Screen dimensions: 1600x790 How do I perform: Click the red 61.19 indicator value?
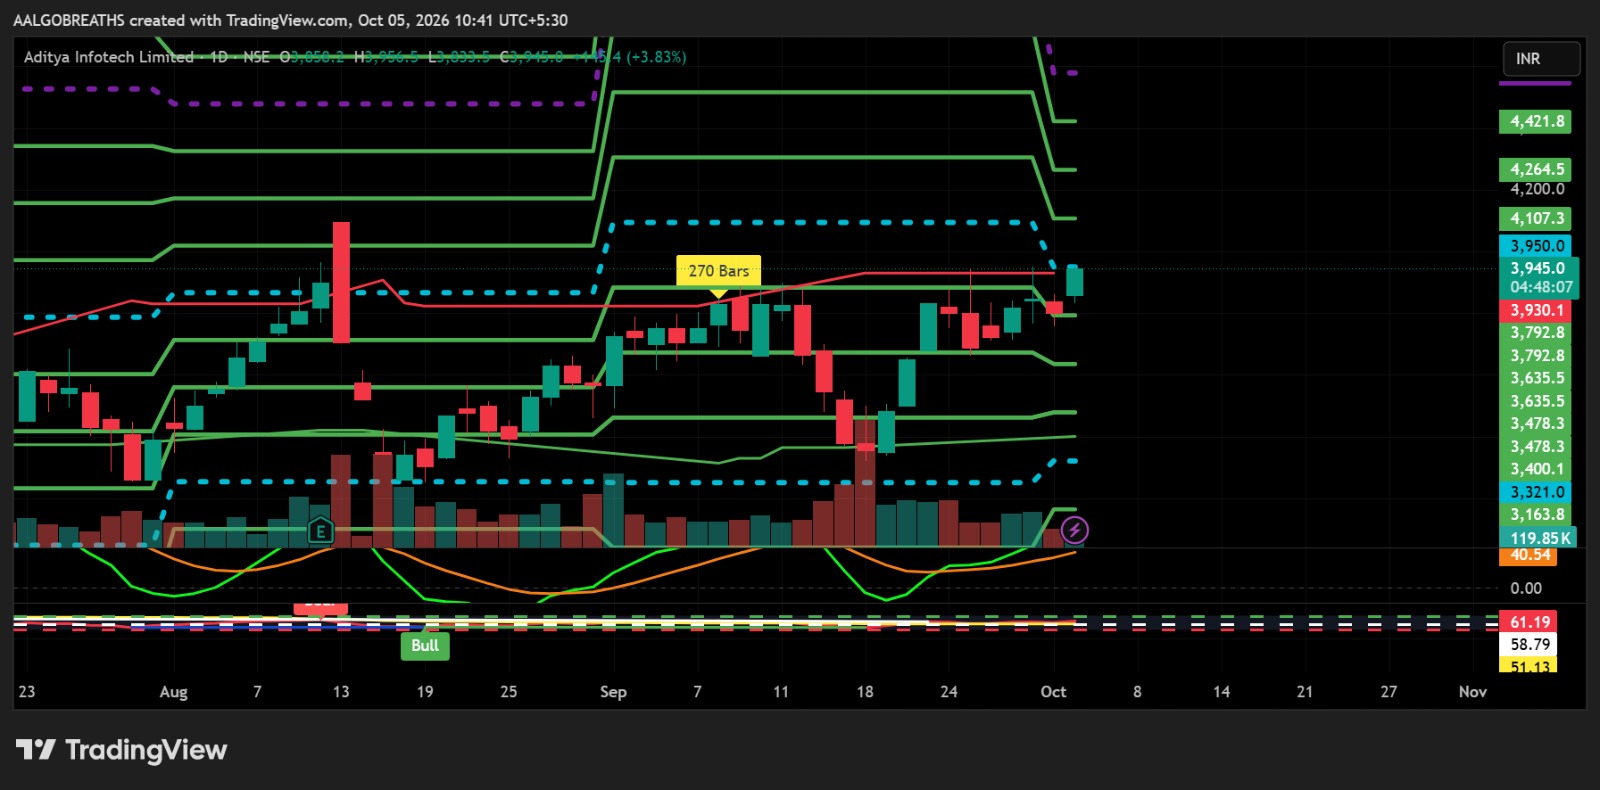click(1528, 622)
